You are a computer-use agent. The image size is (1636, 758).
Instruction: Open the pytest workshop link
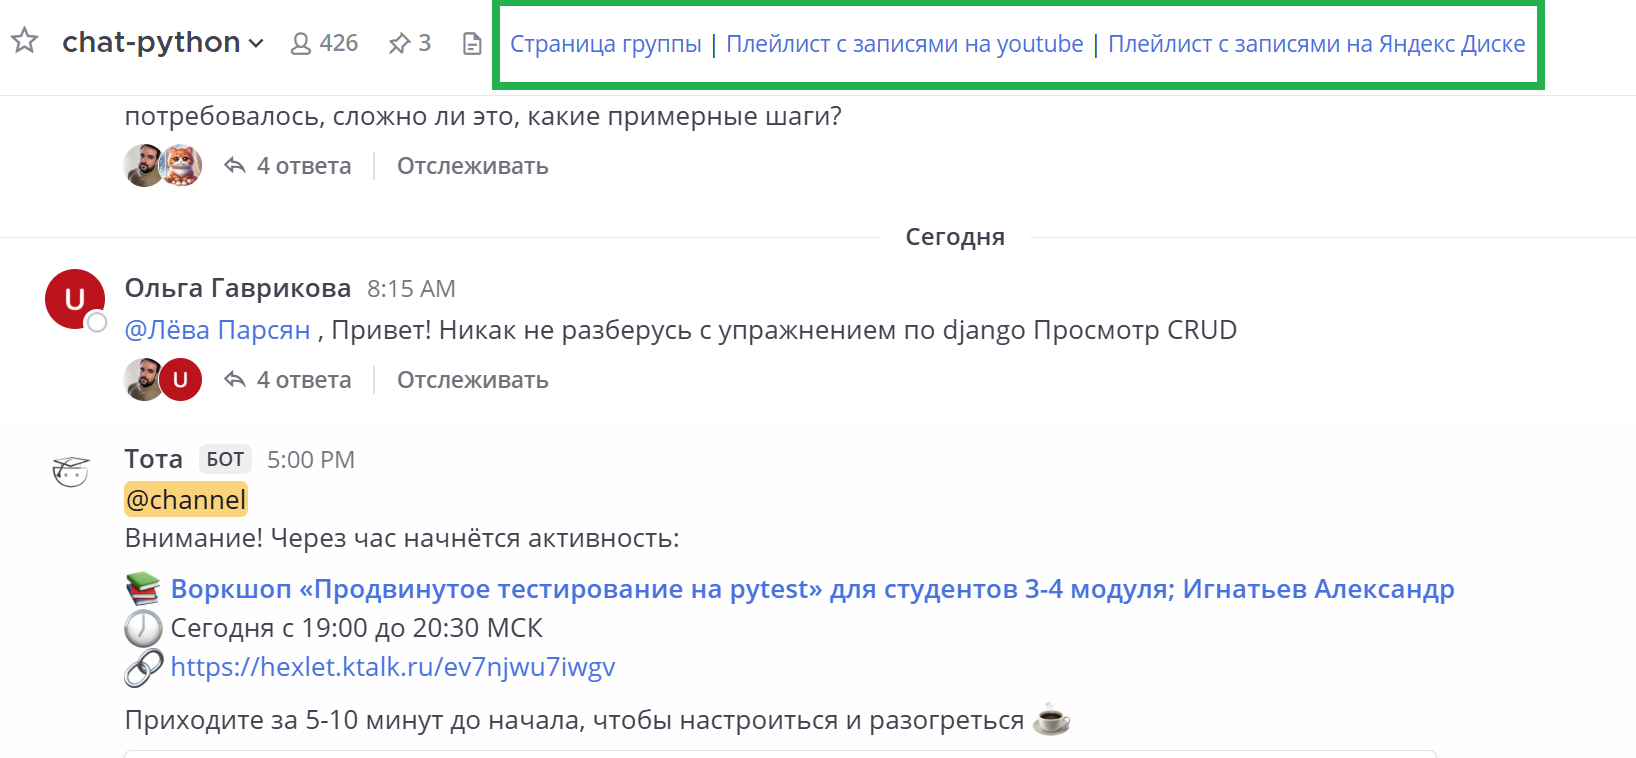click(812, 589)
